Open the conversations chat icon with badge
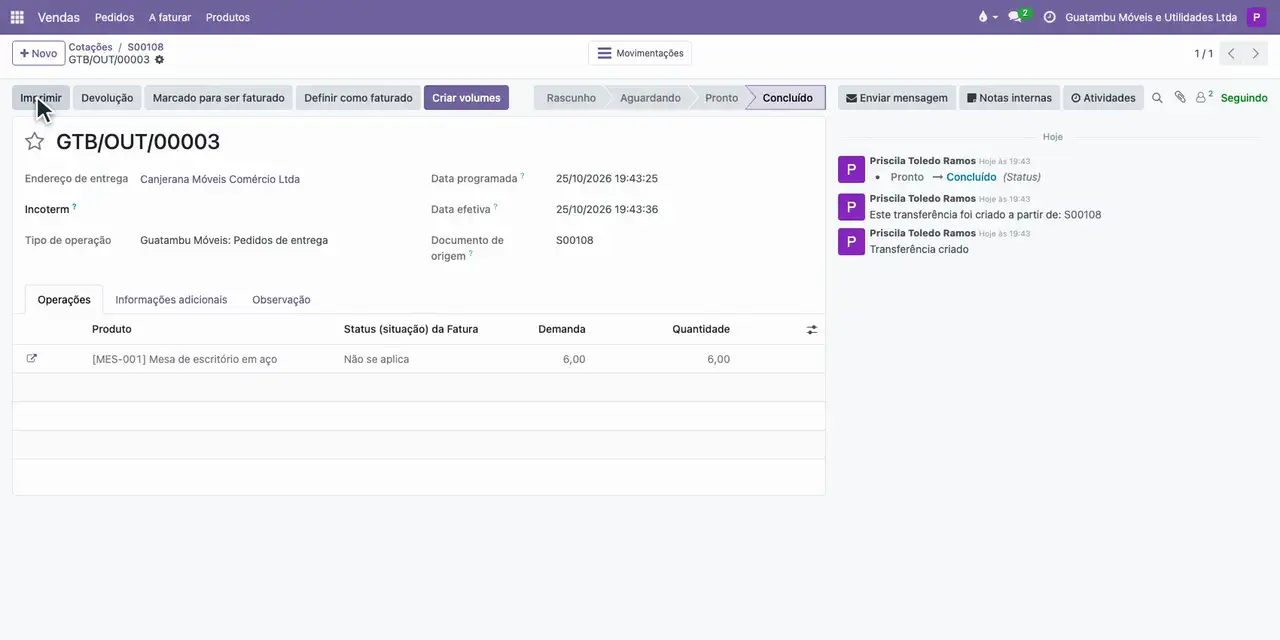The image size is (1280, 640). 1018,17
